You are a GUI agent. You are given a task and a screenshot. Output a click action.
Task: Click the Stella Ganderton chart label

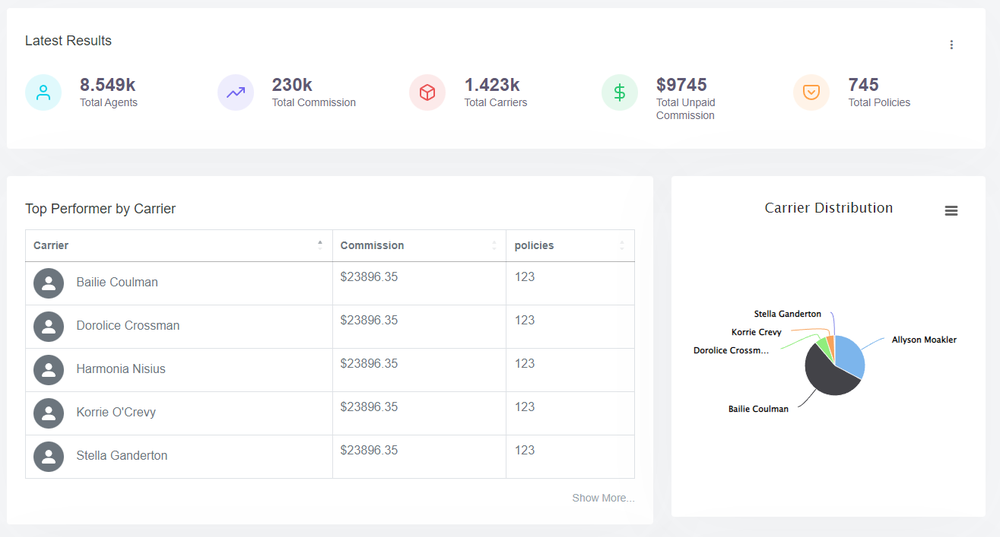point(788,314)
